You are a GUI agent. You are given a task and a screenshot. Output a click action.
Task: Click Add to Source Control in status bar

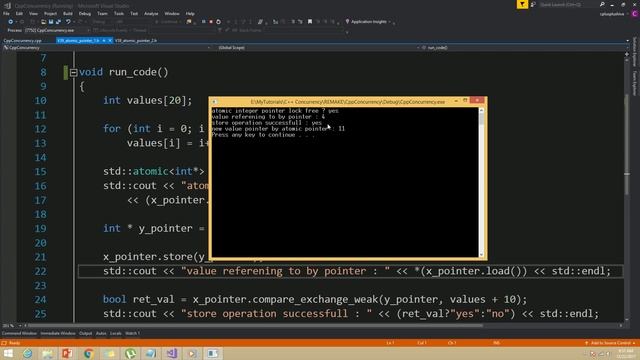(610, 343)
